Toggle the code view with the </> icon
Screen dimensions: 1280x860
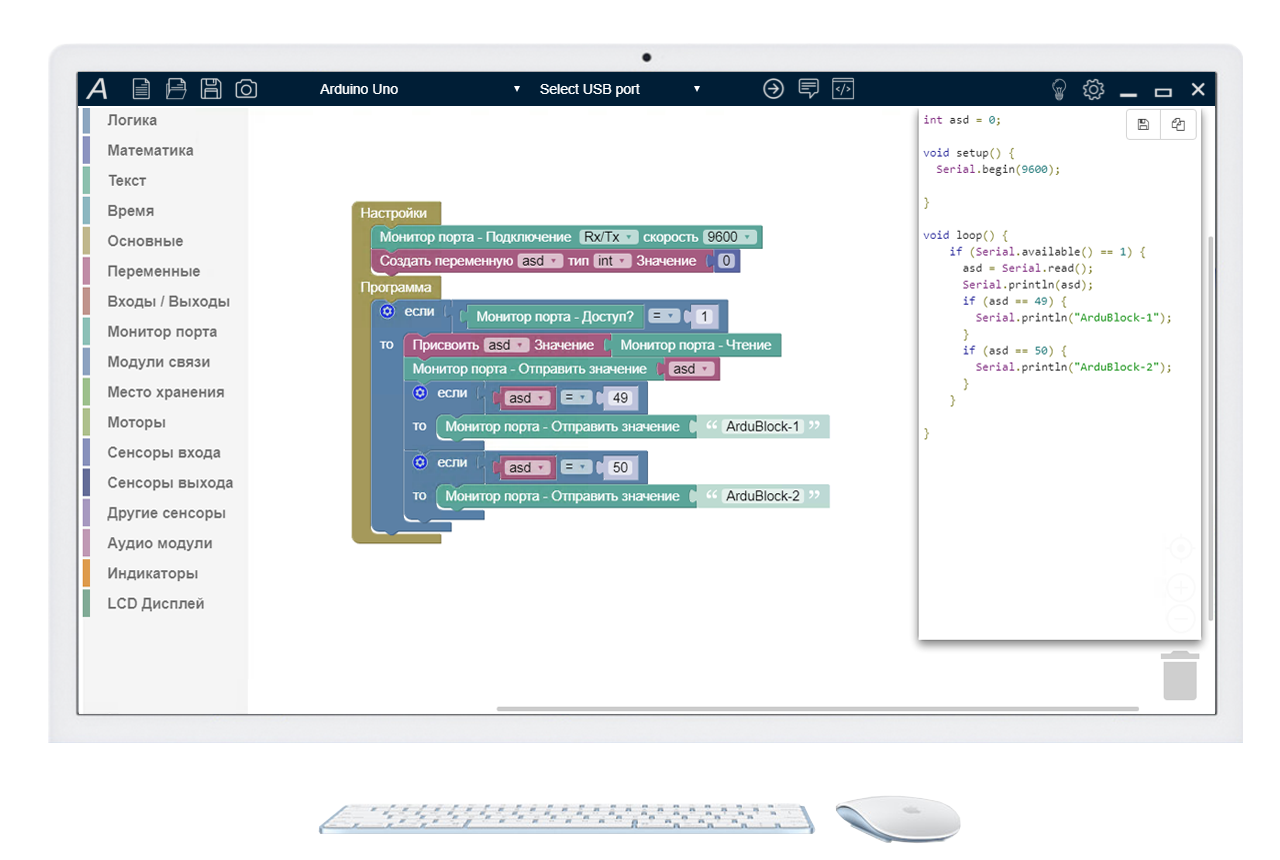pyautogui.click(x=842, y=89)
